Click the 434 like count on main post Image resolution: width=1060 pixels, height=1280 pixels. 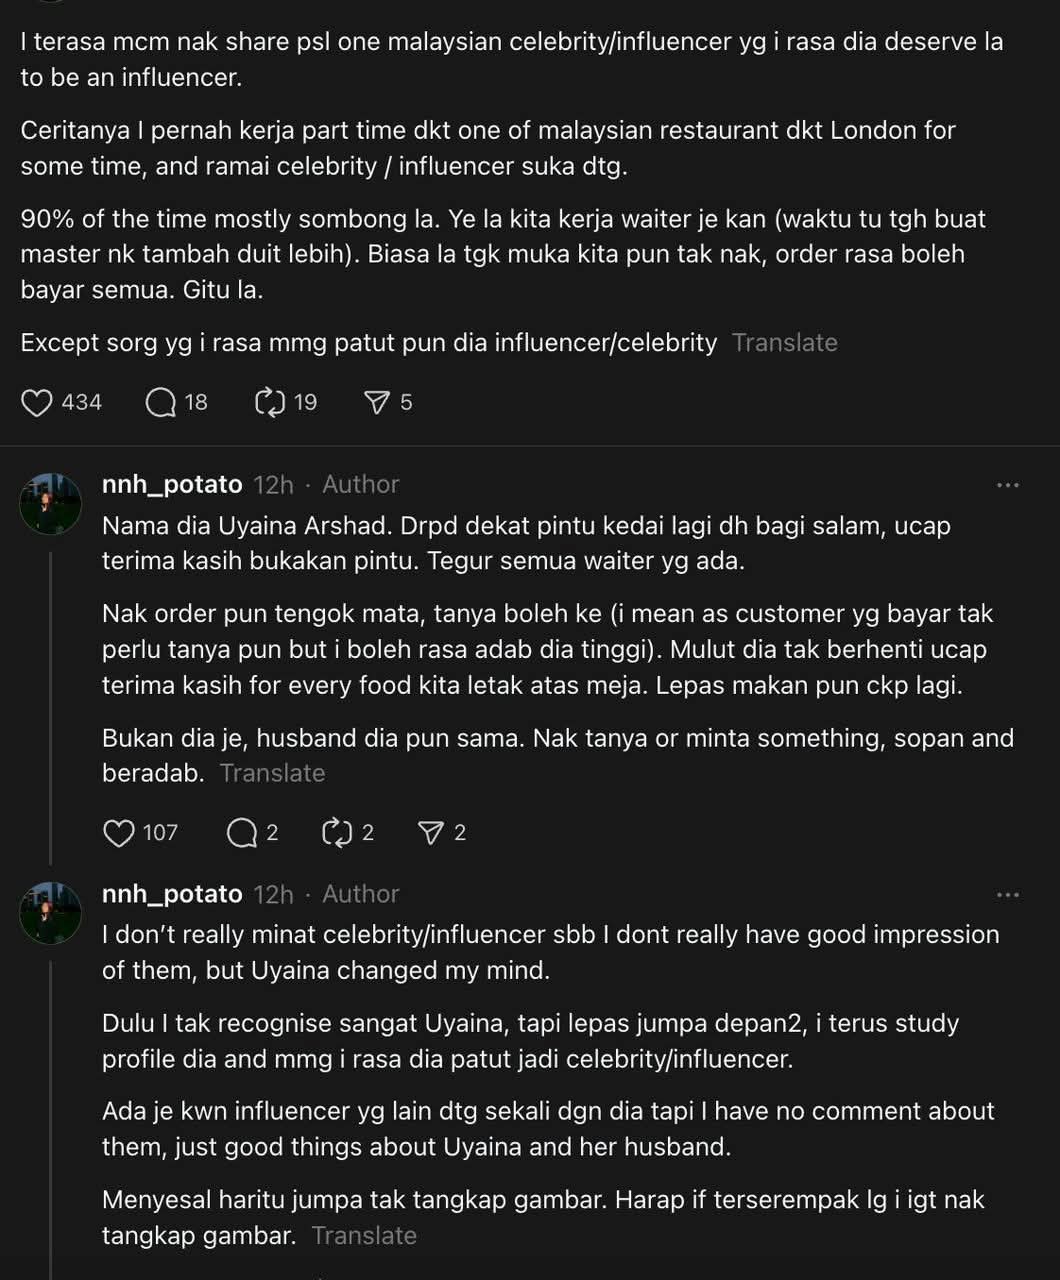(82, 403)
